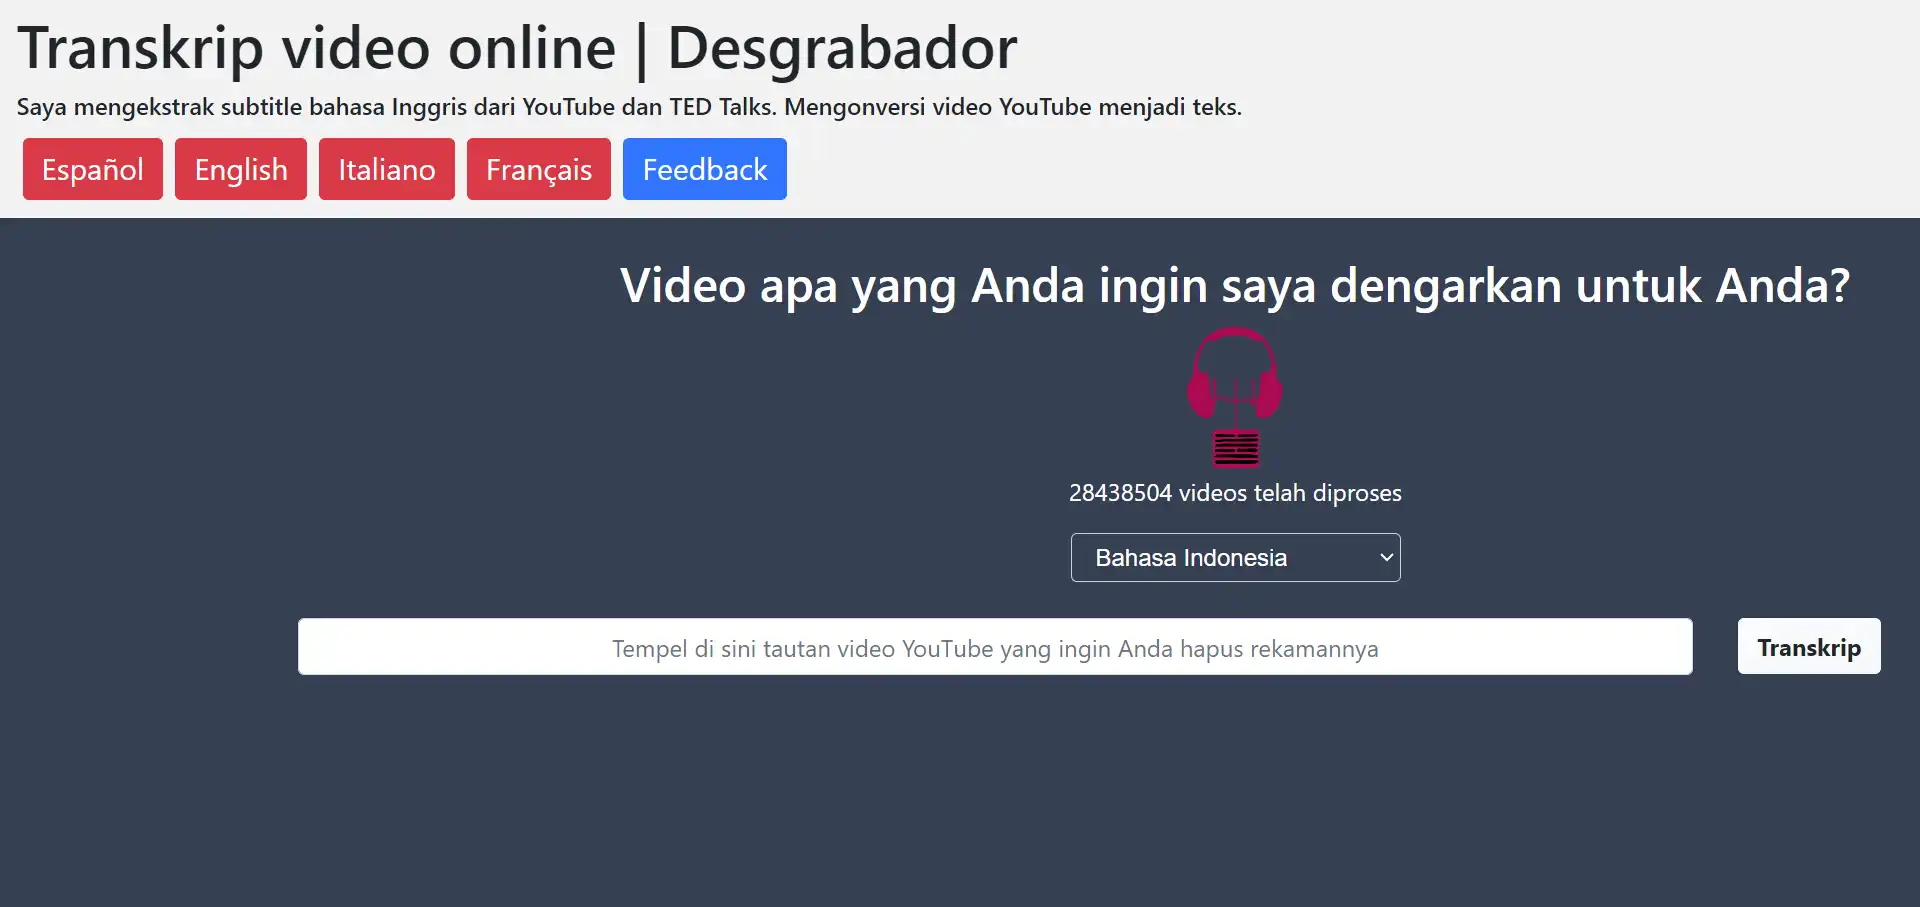Click the '28438504 videos telah diproses' counter
The image size is (1920, 907).
(x=1235, y=493)
